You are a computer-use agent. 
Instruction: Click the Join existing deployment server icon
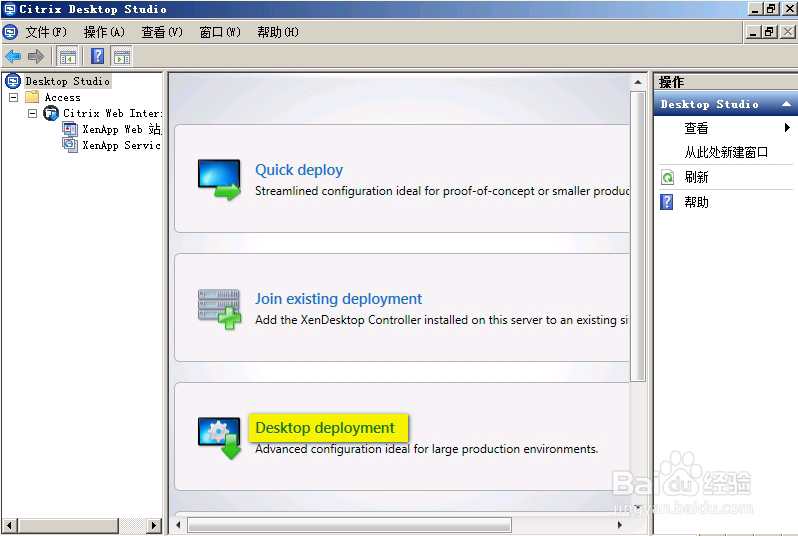click(219, 308)
